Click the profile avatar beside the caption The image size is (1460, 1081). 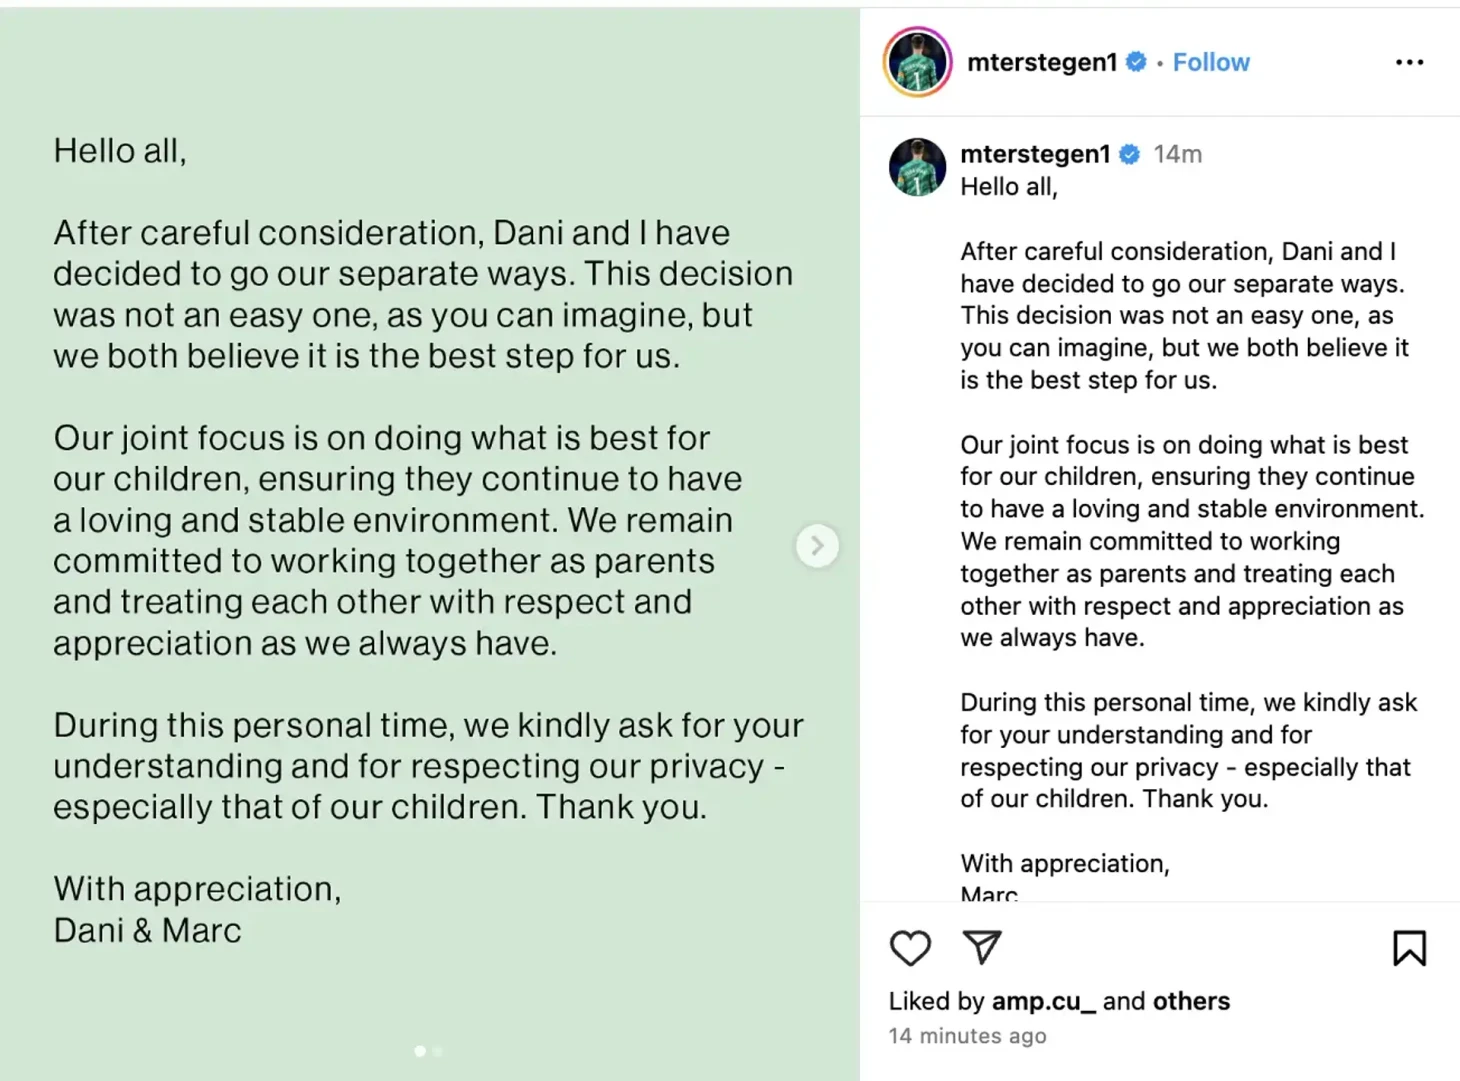[x=917, y=167]
